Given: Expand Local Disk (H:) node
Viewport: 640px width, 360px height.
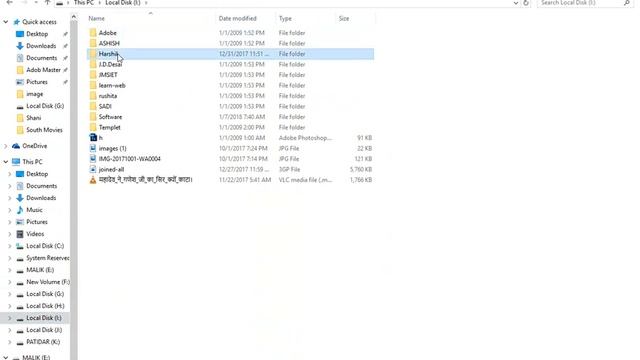Looking at the screenshot, I should coord(10,306).
